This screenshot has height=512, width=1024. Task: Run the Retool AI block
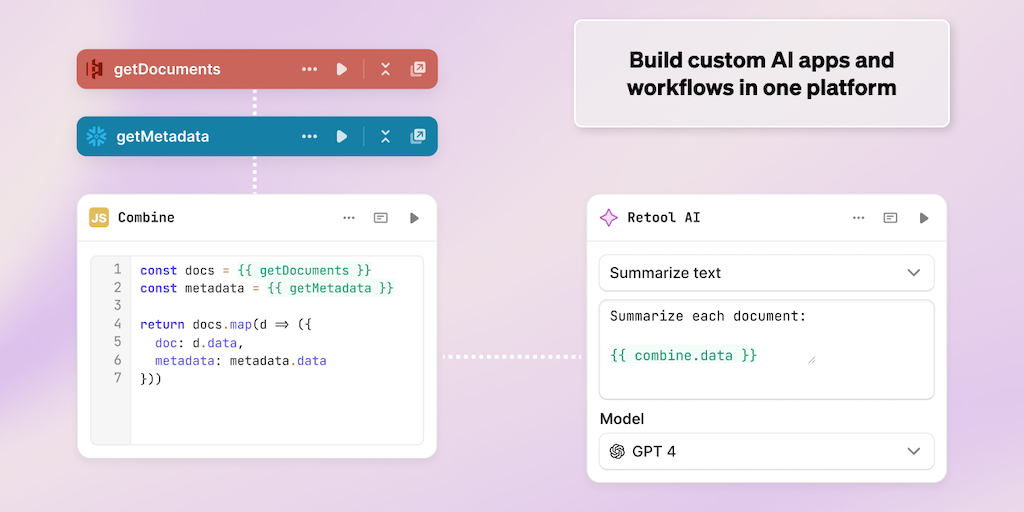(923, 217)
